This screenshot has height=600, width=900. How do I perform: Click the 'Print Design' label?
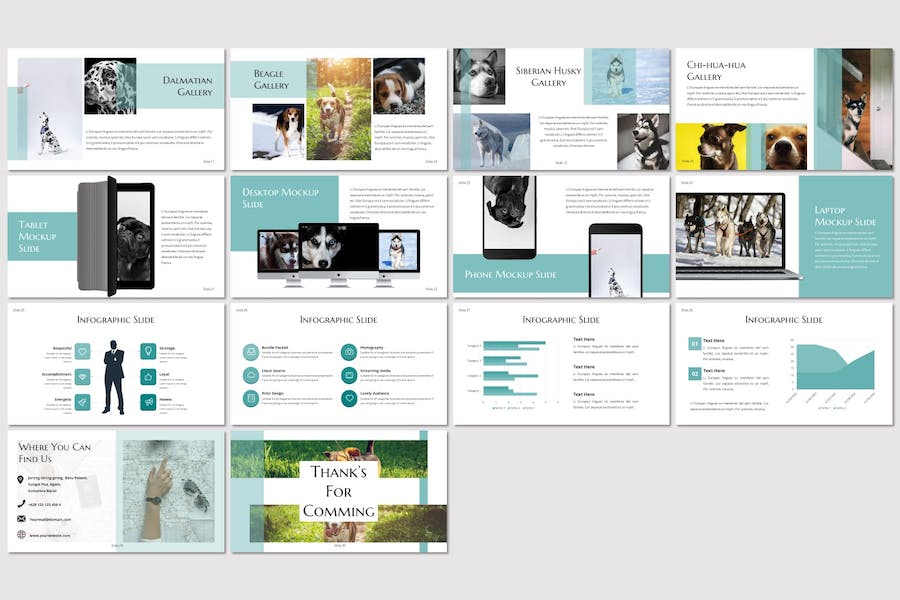(273, 393)
